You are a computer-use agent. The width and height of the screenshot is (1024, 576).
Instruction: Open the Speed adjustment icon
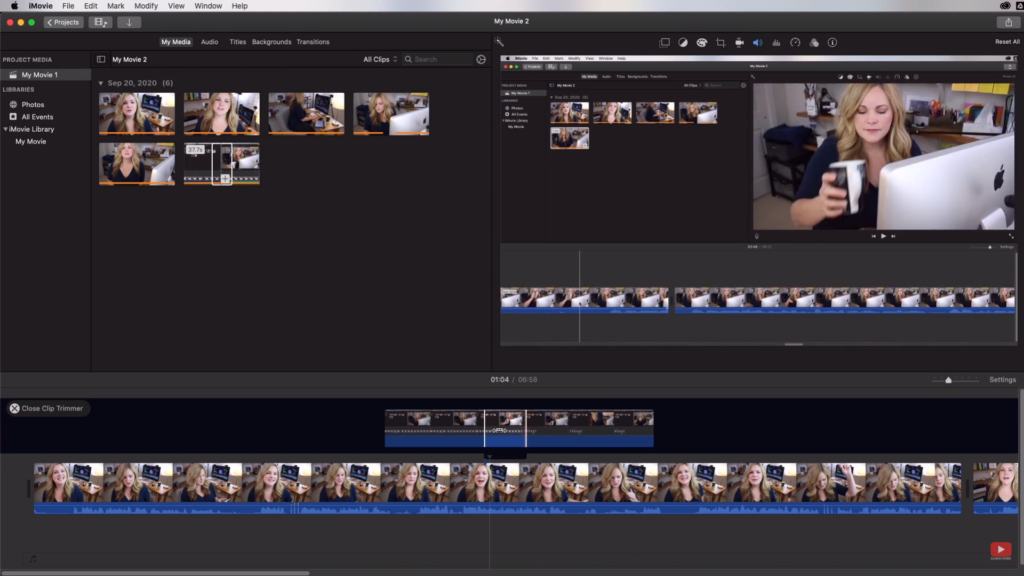click(x=795, y=42)
